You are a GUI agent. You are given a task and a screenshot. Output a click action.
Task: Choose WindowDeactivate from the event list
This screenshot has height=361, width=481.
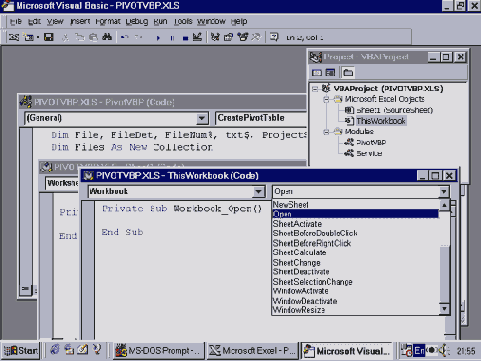tap(355, 301)
